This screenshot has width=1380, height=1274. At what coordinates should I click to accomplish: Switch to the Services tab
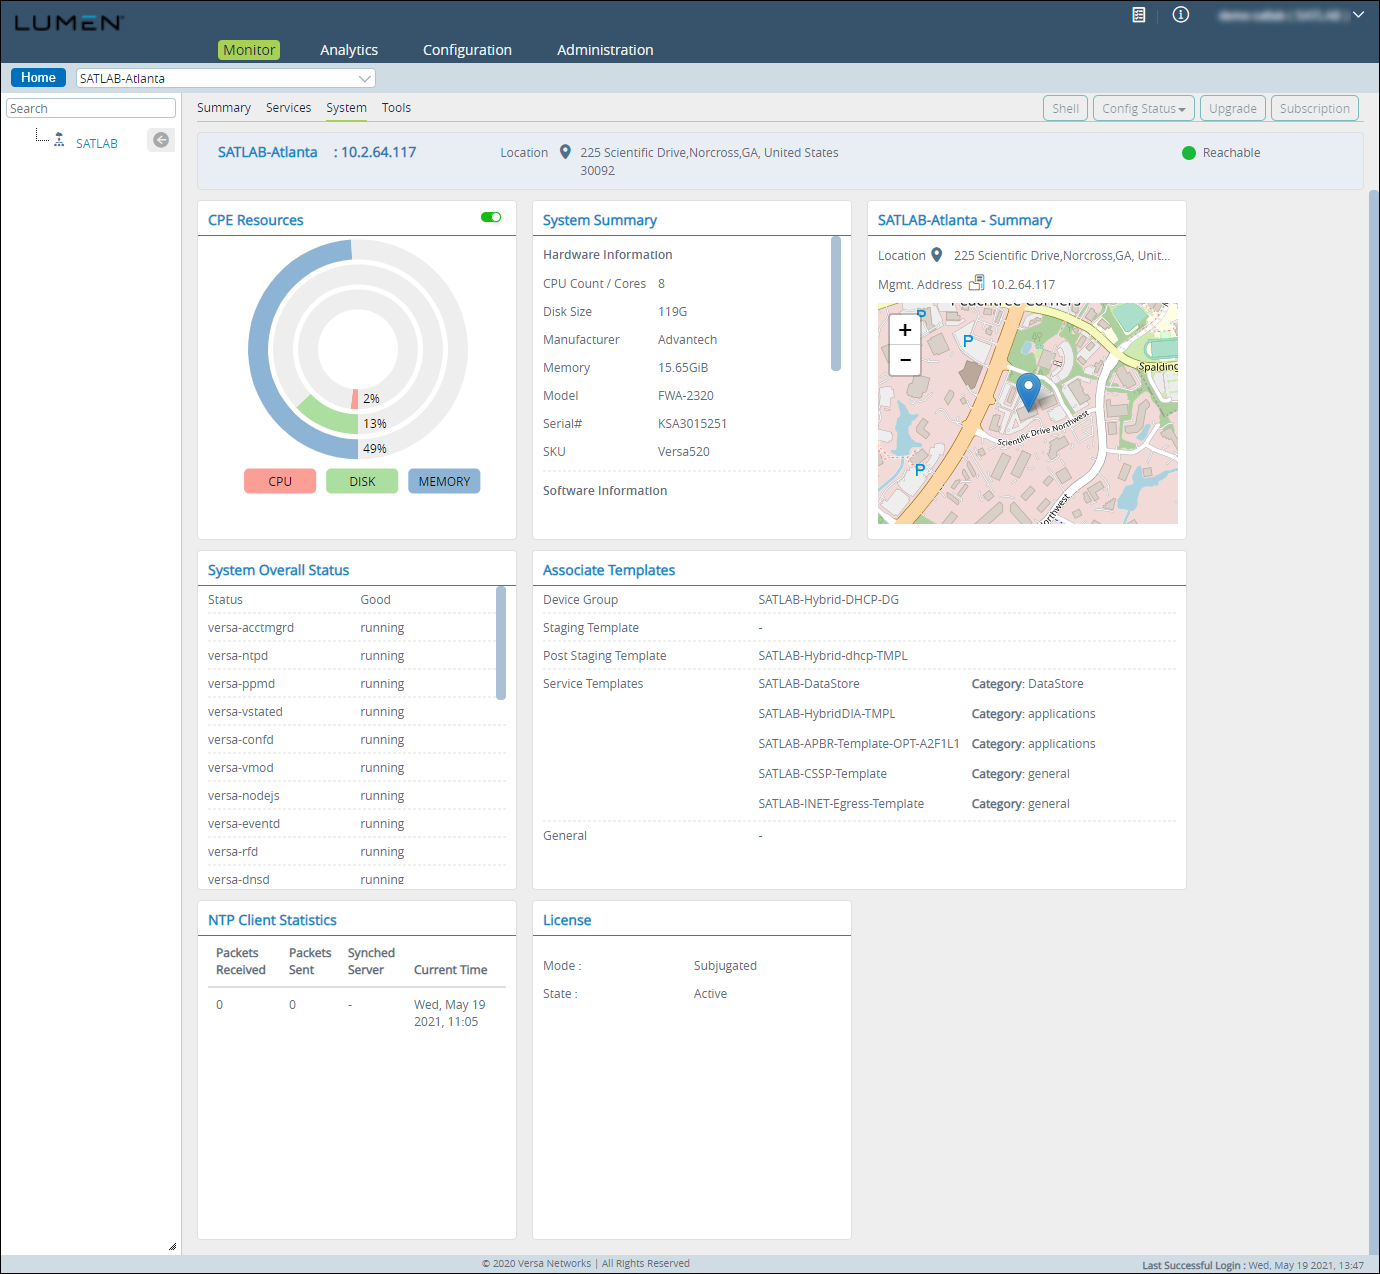[x=288, y=108]
